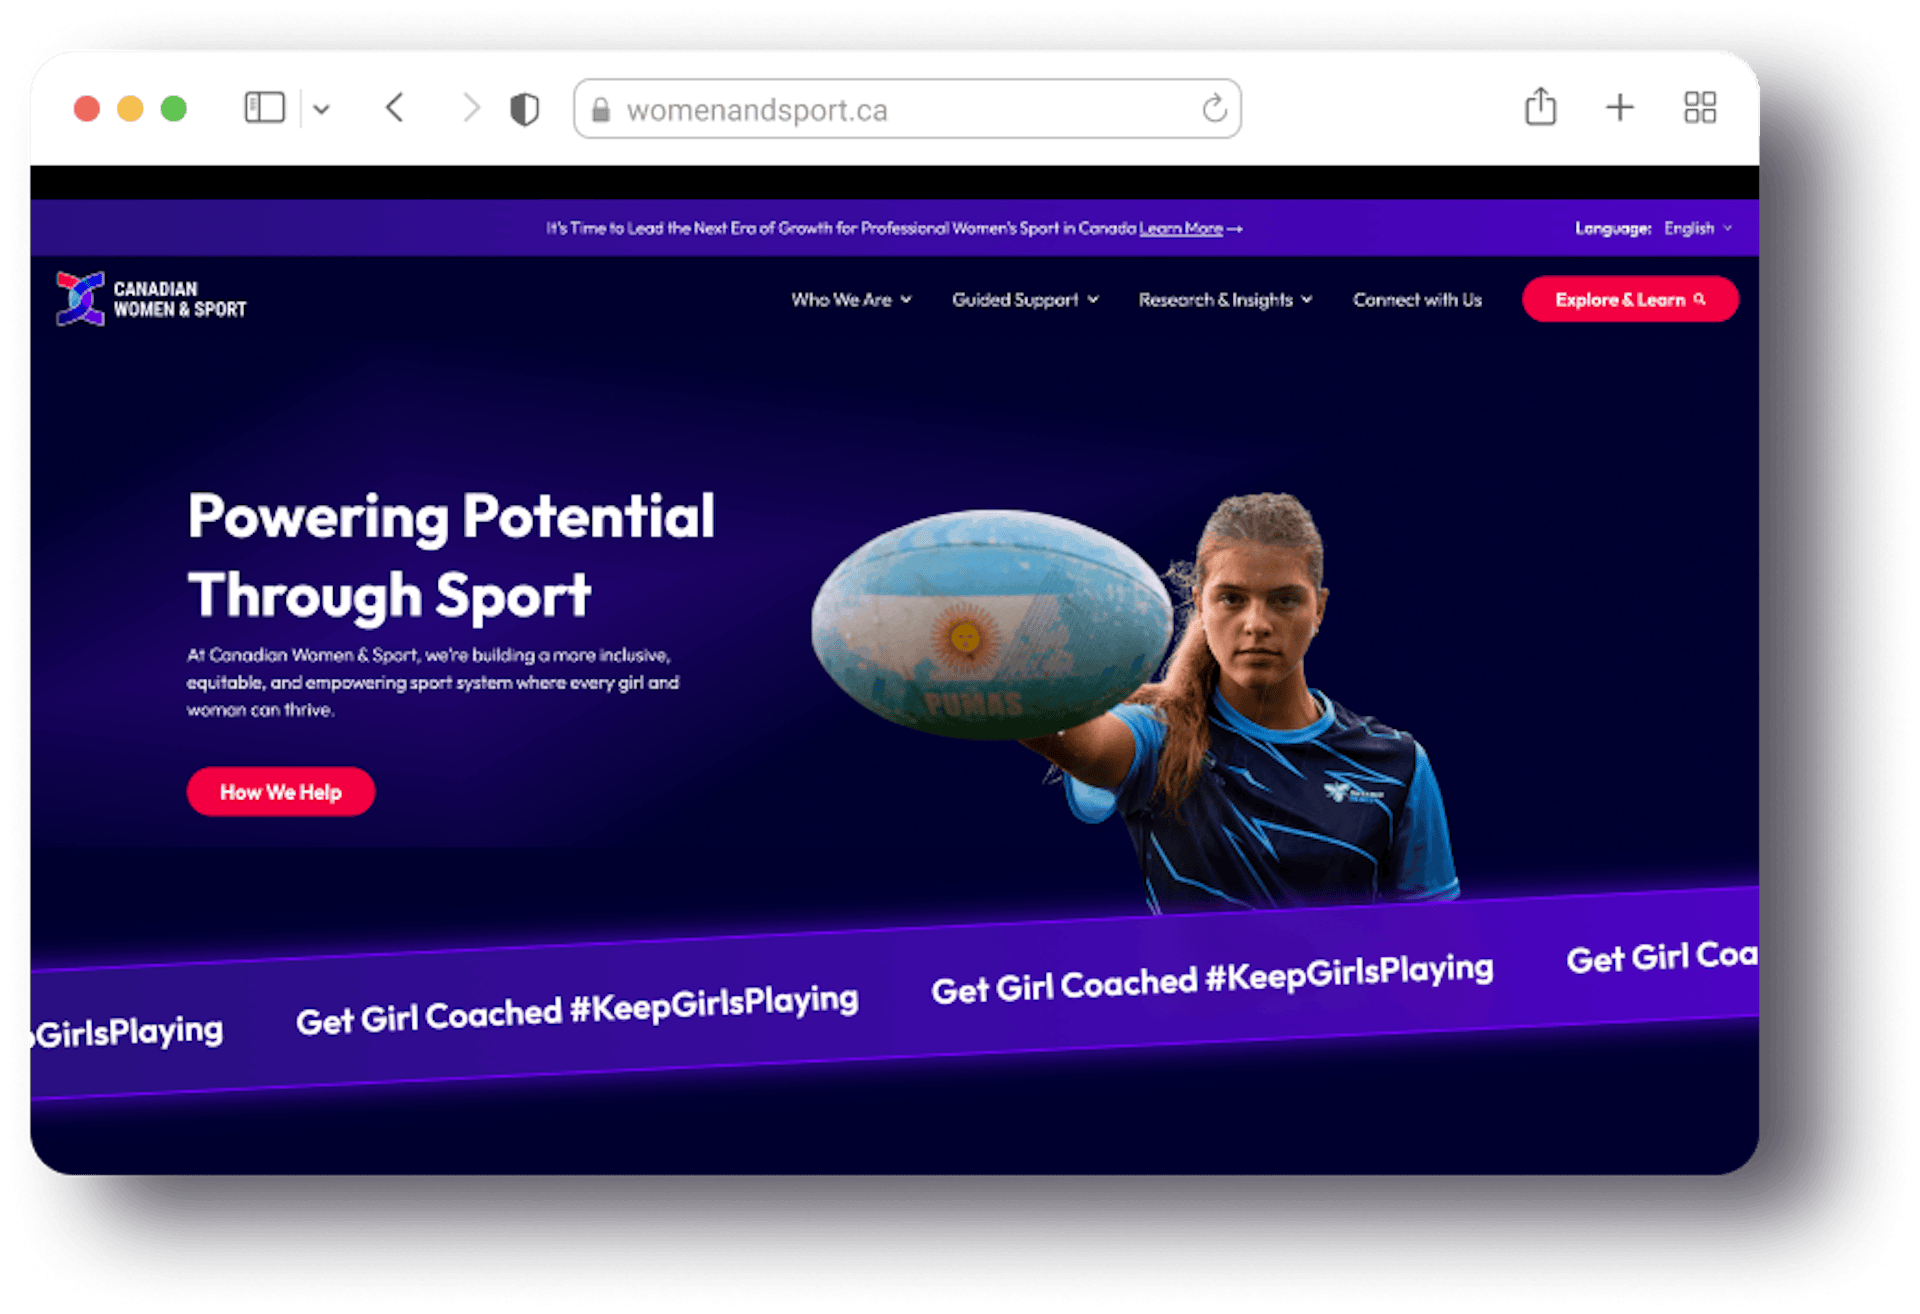Viewport: 1920px width, 1314px height.
Task: Follow the Learn More banner link
Action: coord(1181,228)
